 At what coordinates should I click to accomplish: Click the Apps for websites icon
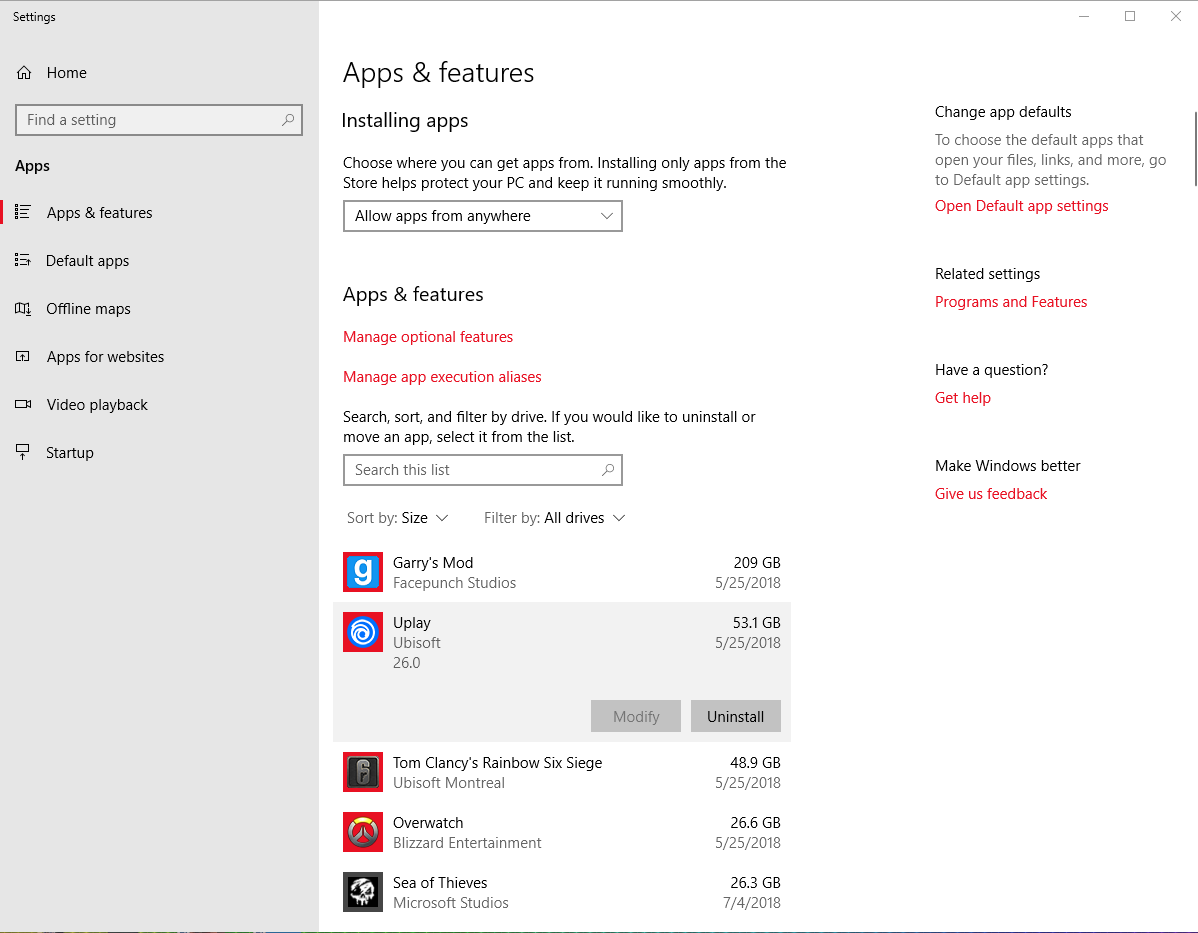23,357
